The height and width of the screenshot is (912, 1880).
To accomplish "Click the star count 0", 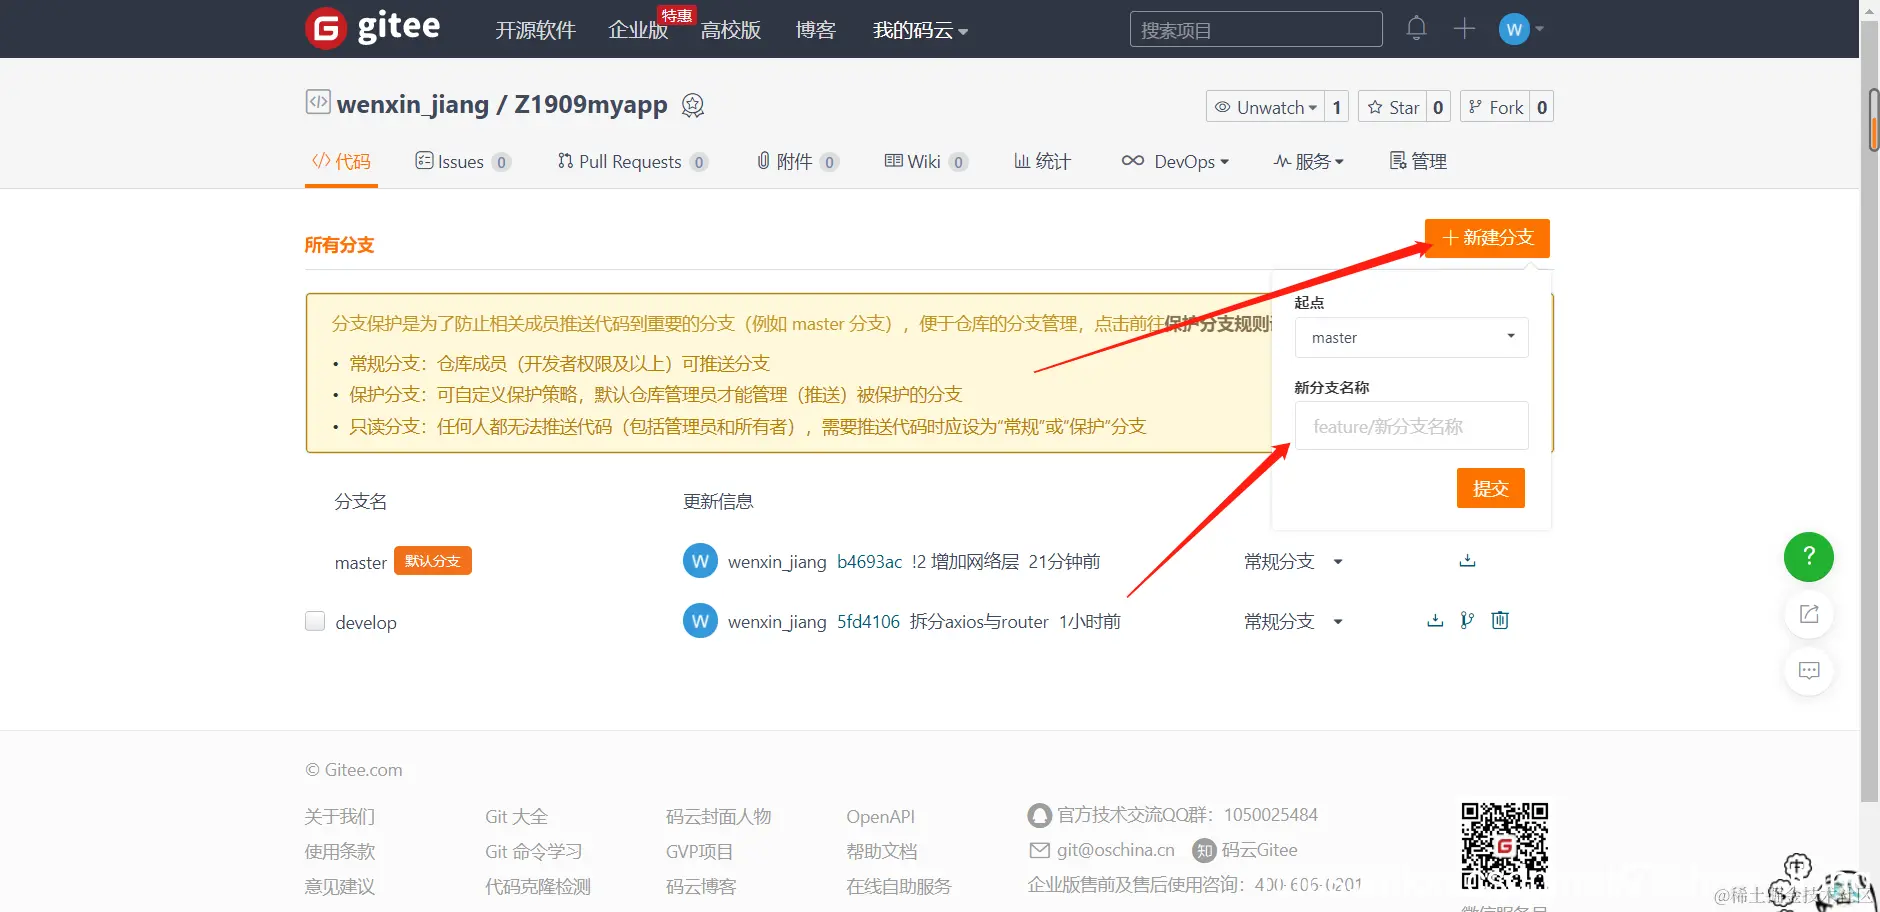I will (x=1438, y=107).
